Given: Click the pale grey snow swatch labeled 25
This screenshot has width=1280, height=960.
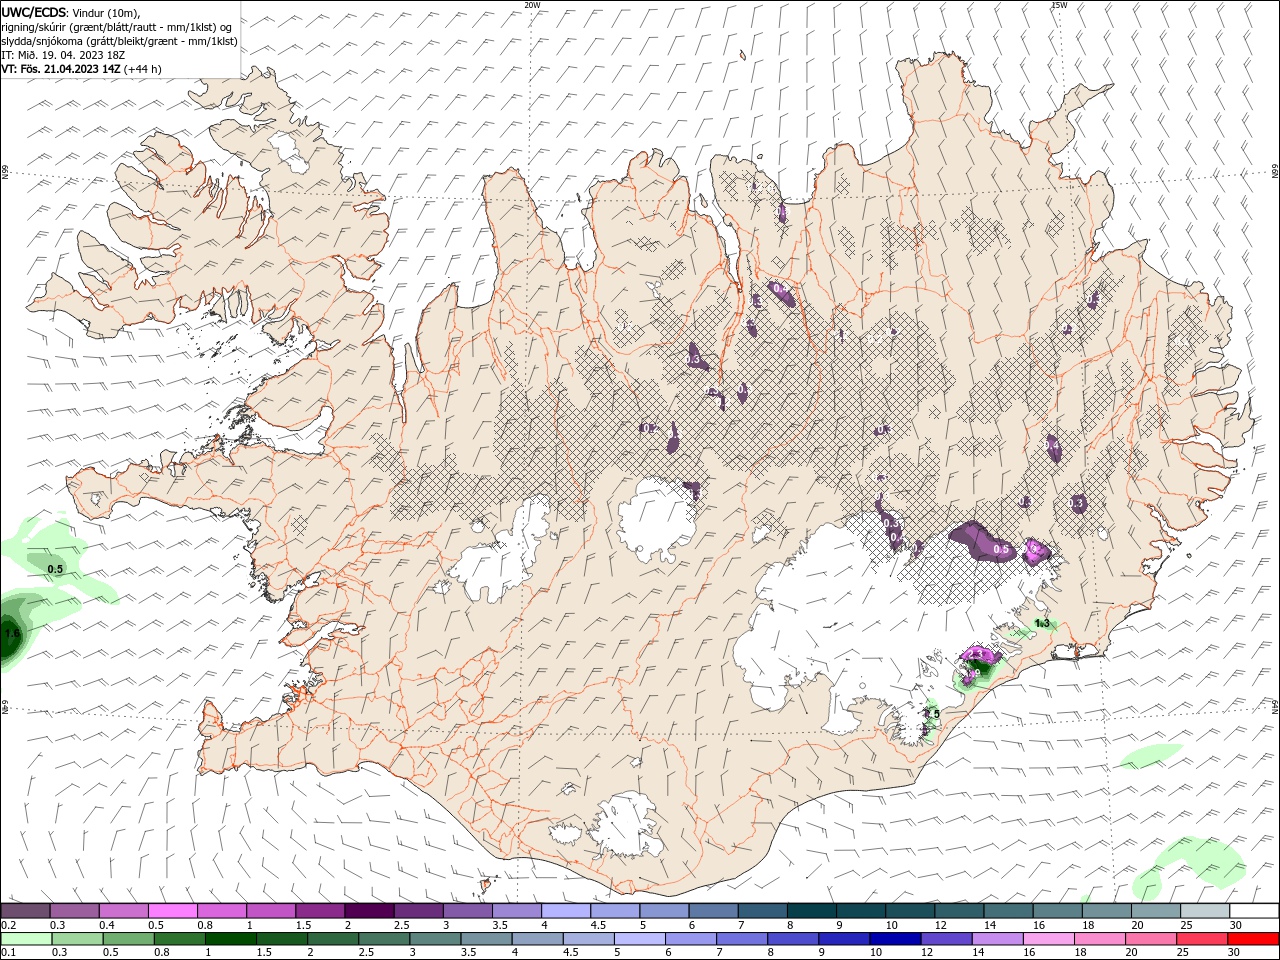Looking at the screenshot, I should [x=1205, y=911].
